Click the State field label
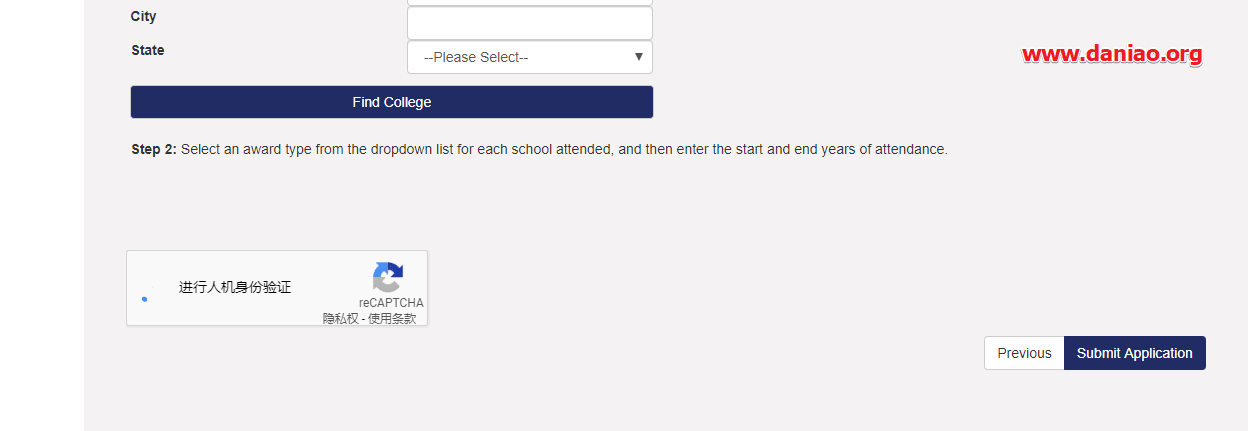Screen dimensions: 1248x431 click(148, 50)
